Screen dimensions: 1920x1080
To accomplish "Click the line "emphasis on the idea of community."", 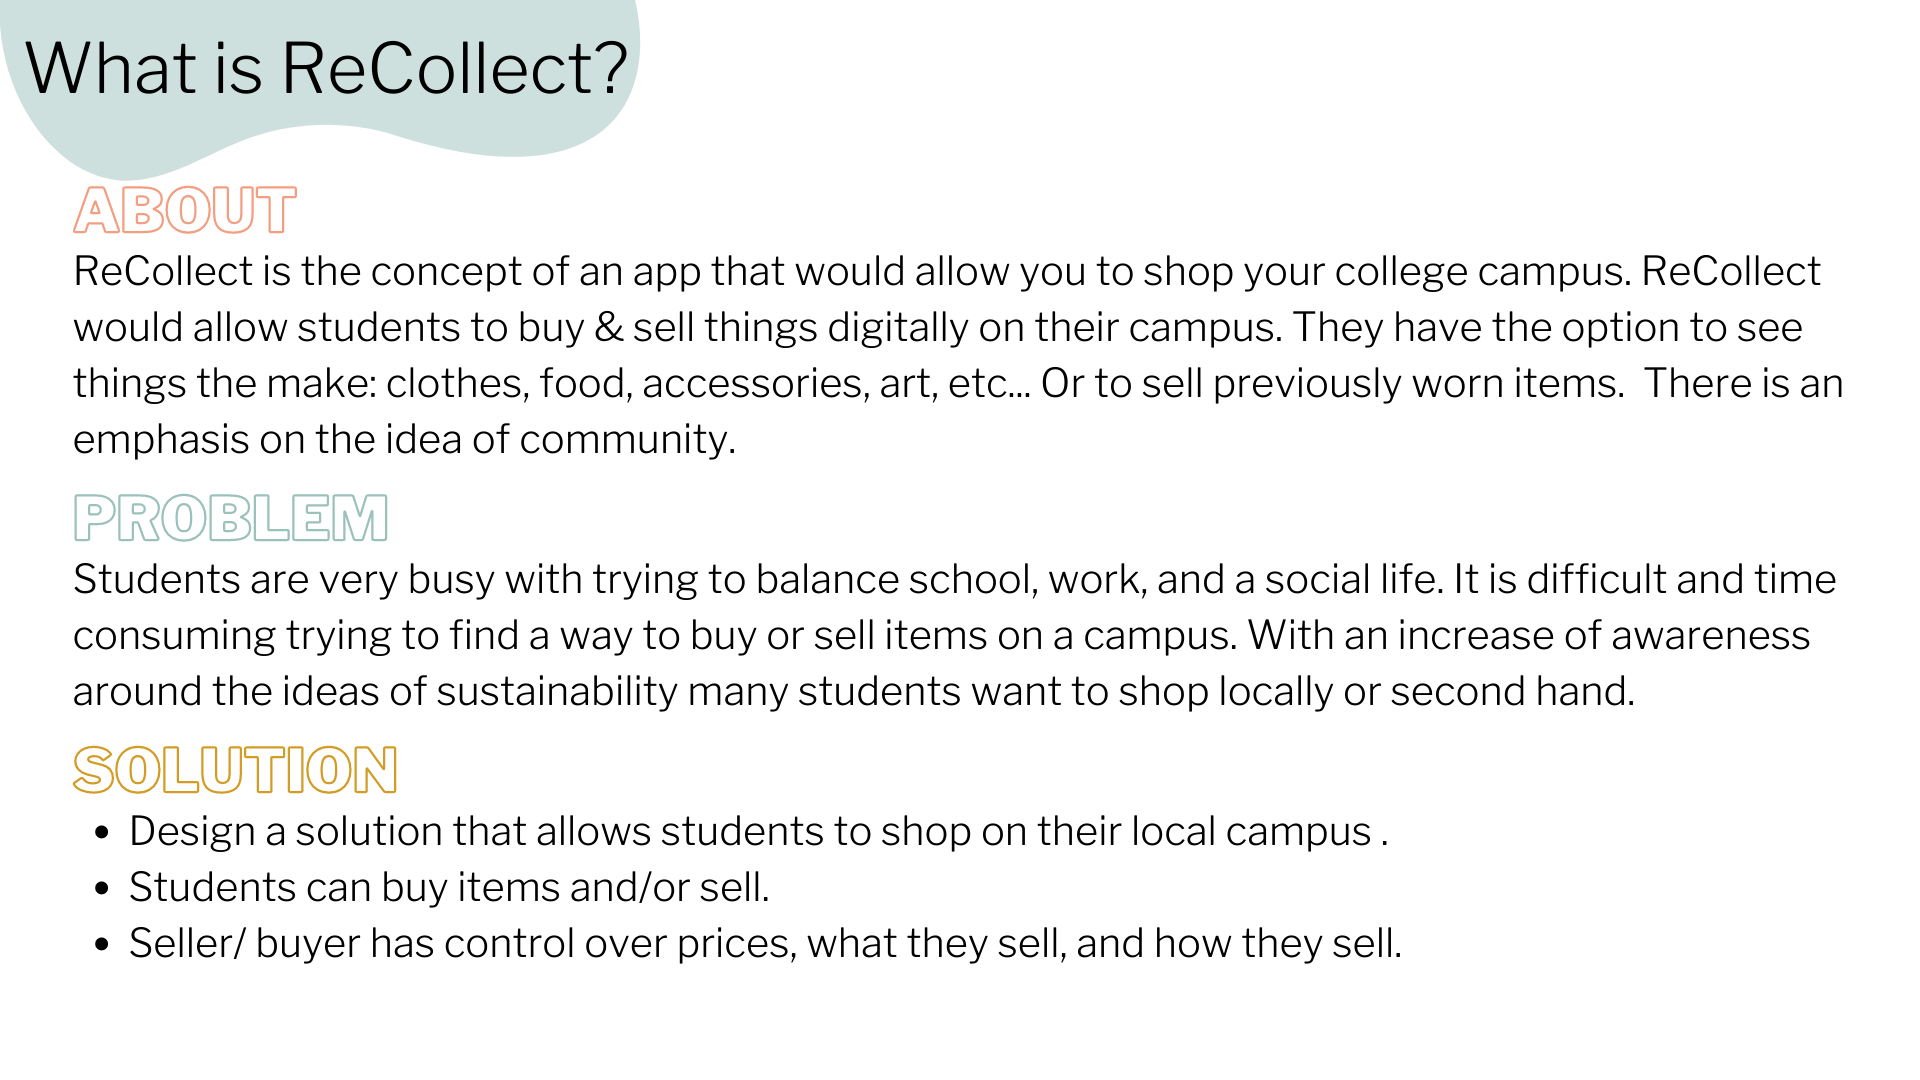I will click(404, 440).
